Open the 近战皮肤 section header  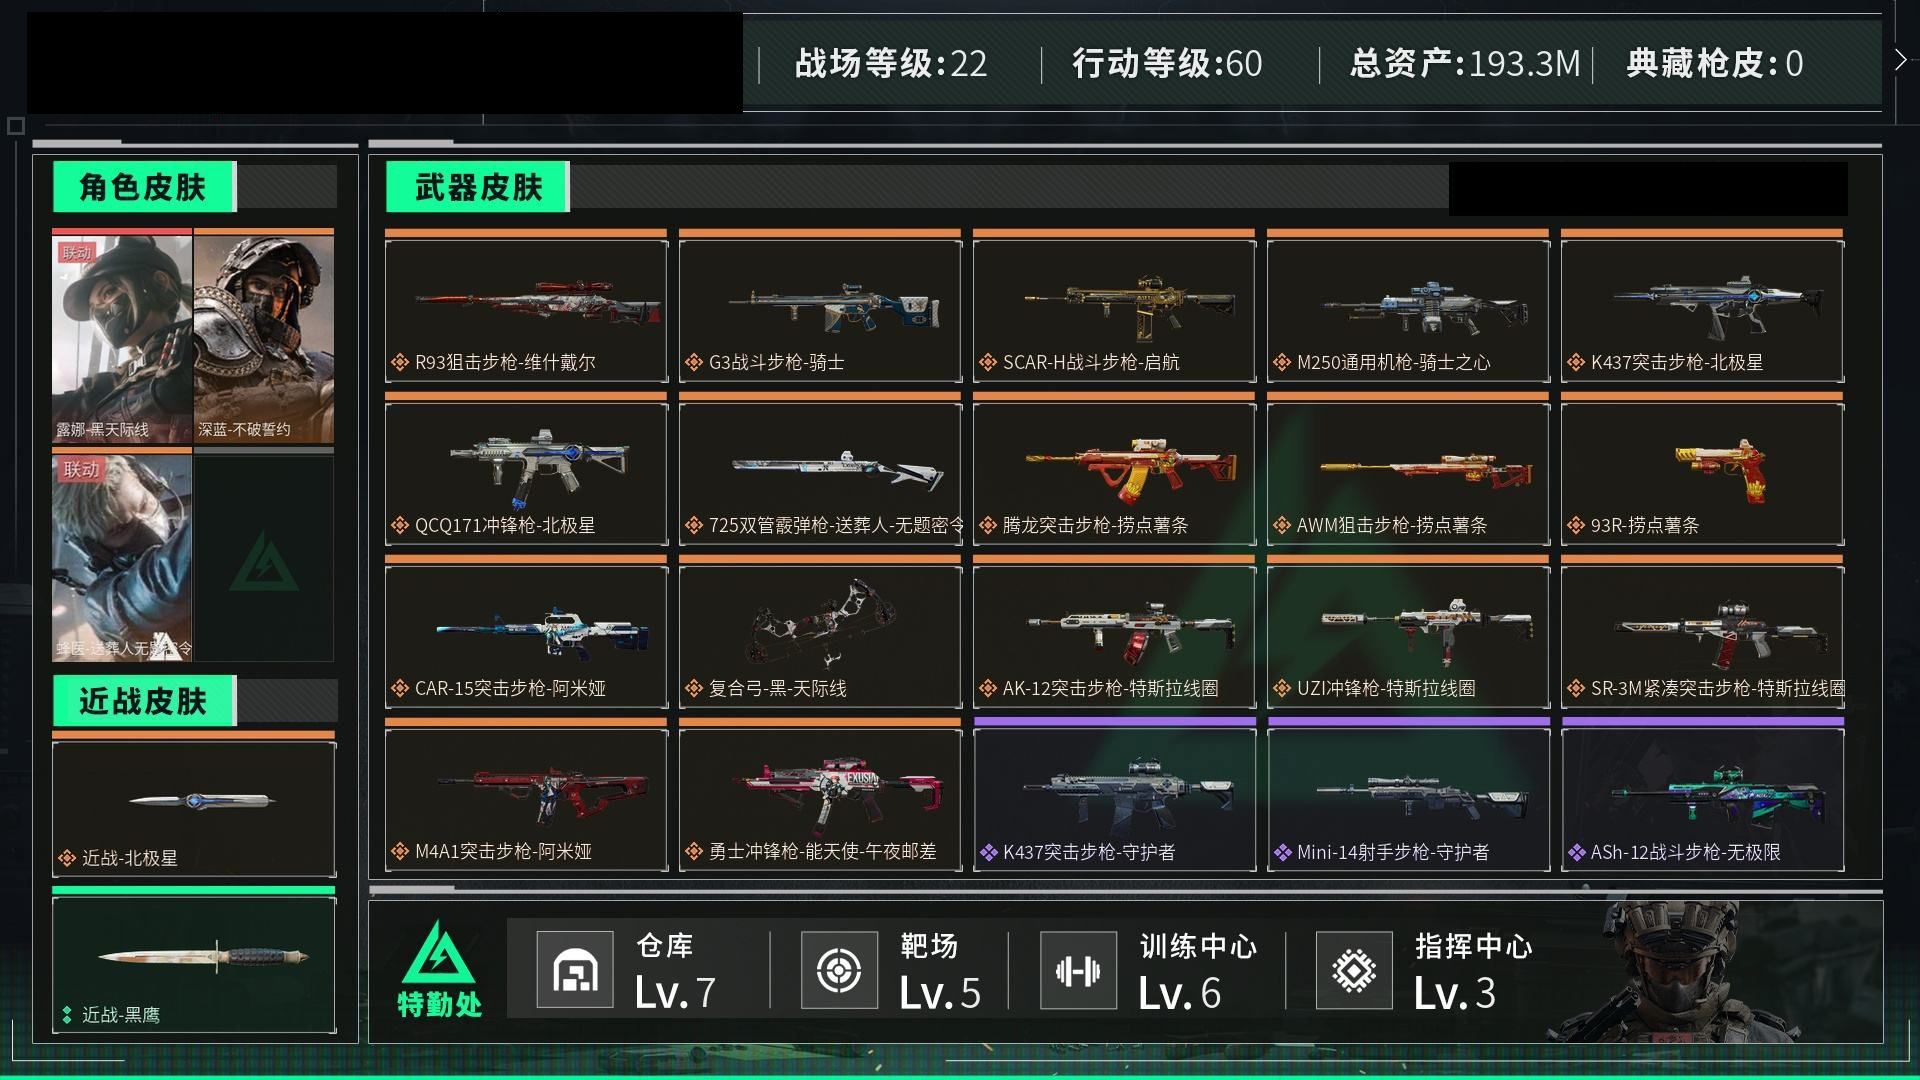coord(143,701)
